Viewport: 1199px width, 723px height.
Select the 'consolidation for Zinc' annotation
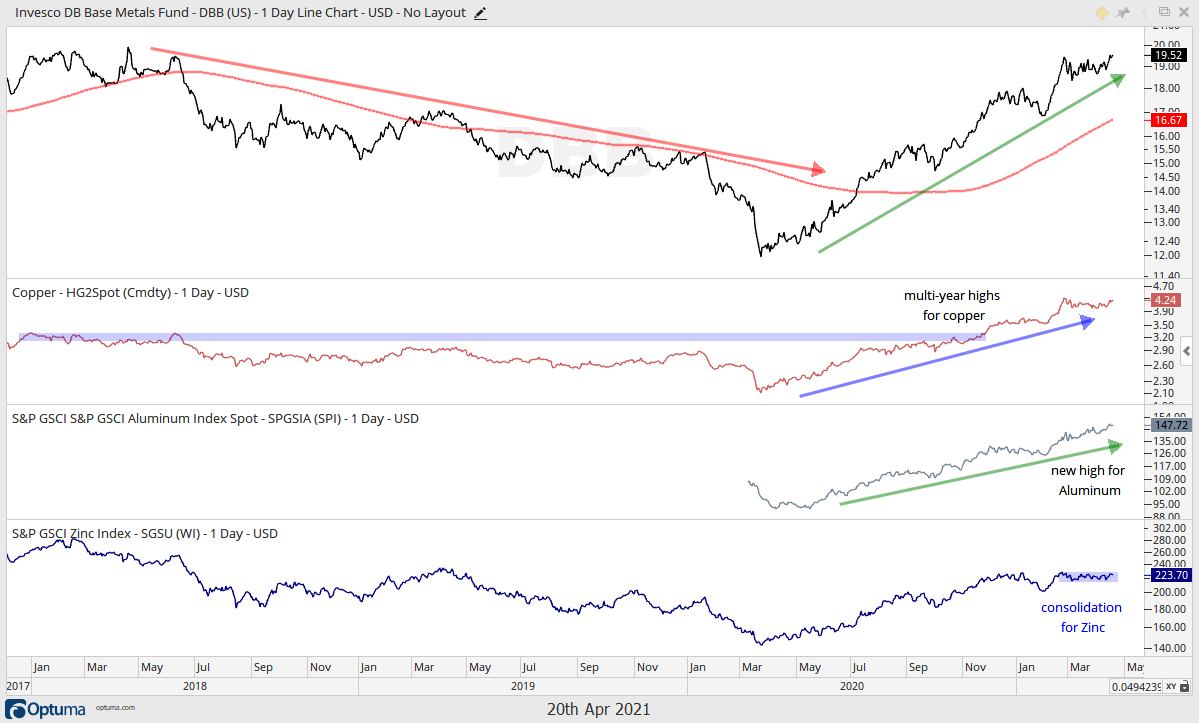[x=1081, y=618]
